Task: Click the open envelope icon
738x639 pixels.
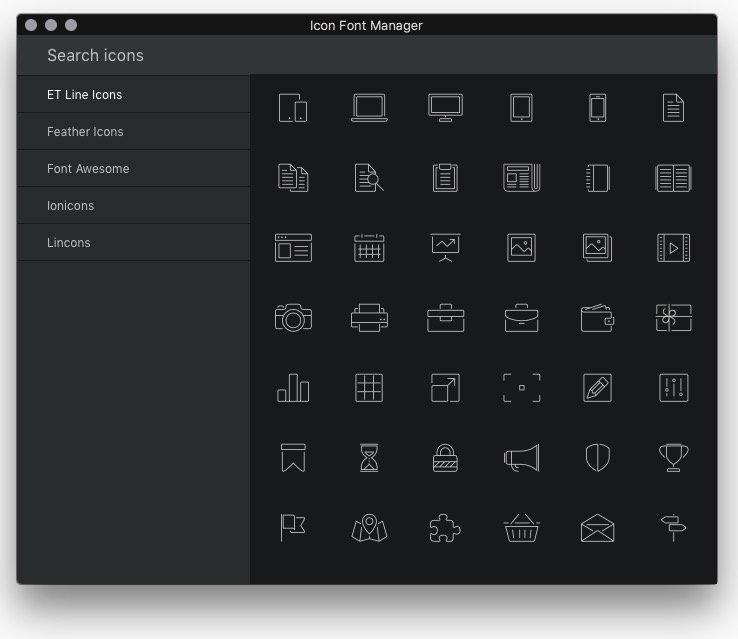Action: [598, 527]
